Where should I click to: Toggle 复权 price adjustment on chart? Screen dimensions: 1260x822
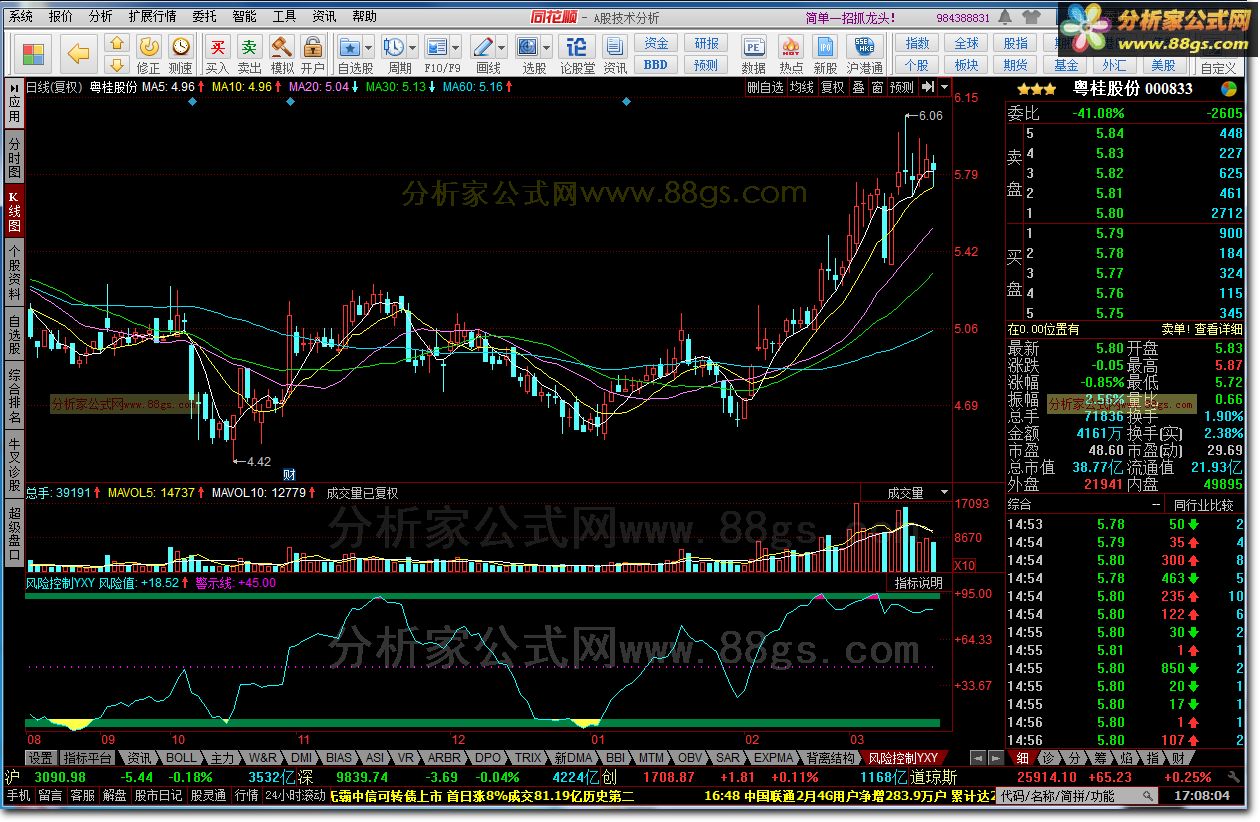[x=832, y=87]
